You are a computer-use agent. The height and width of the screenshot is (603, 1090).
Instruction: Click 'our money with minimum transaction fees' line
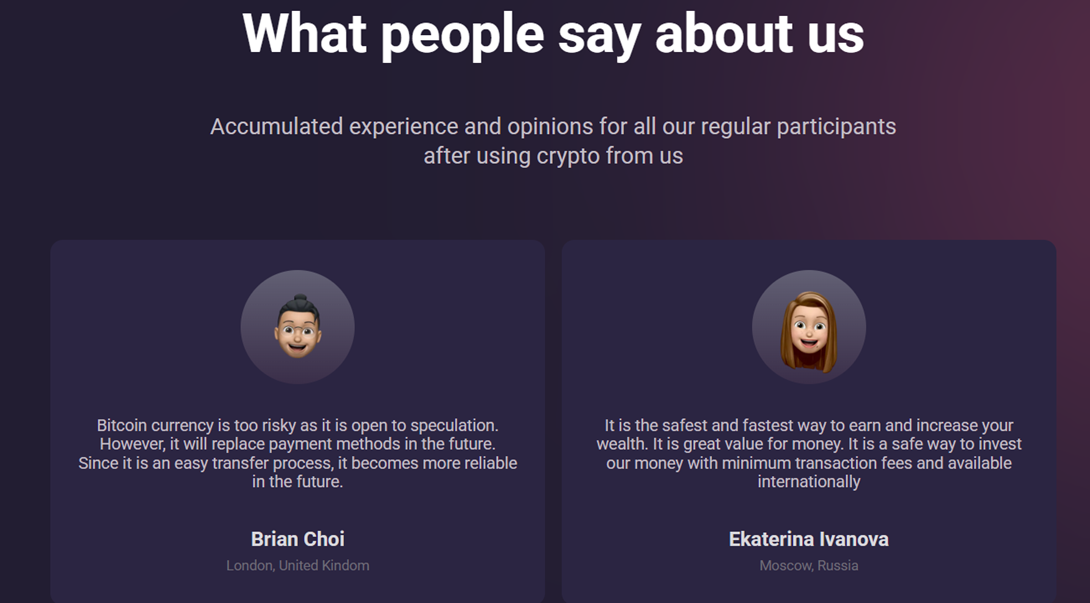click(809, 463)
